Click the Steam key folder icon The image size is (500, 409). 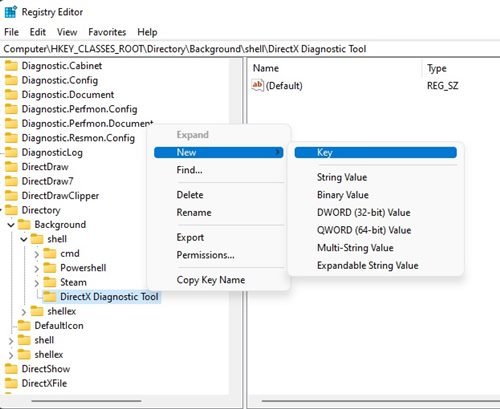coord(50,282)
